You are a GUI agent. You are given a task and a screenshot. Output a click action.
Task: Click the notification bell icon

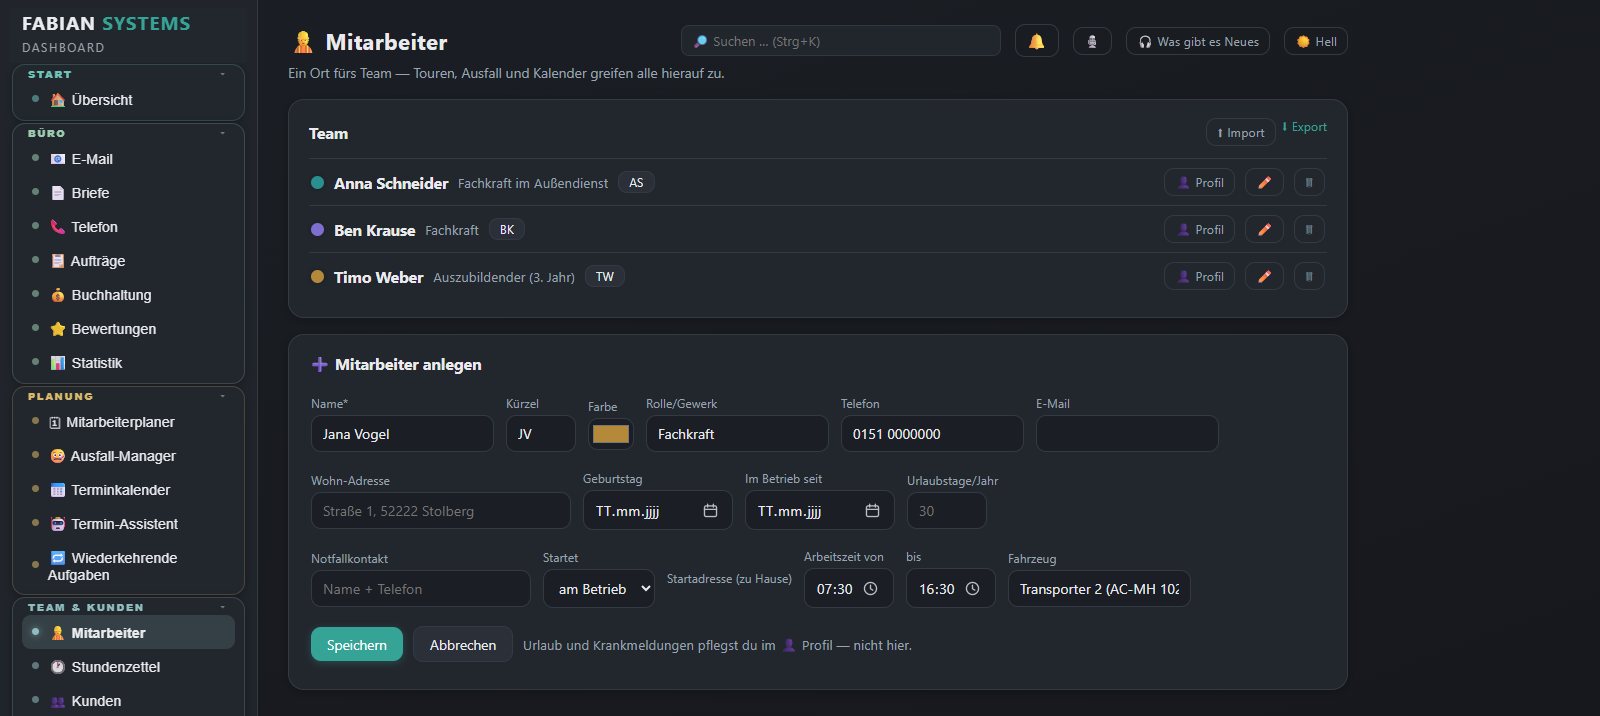(1037, 41)
